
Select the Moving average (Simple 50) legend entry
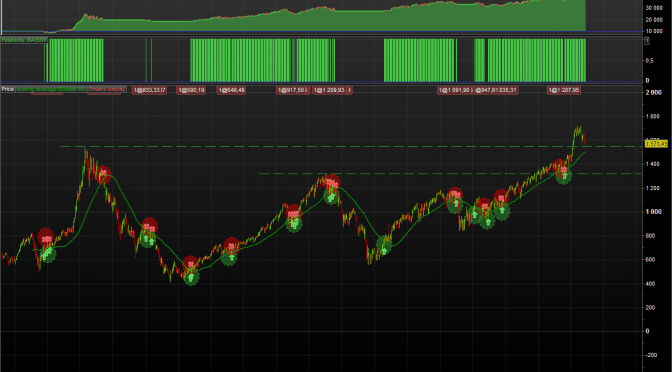click(51, 89)
